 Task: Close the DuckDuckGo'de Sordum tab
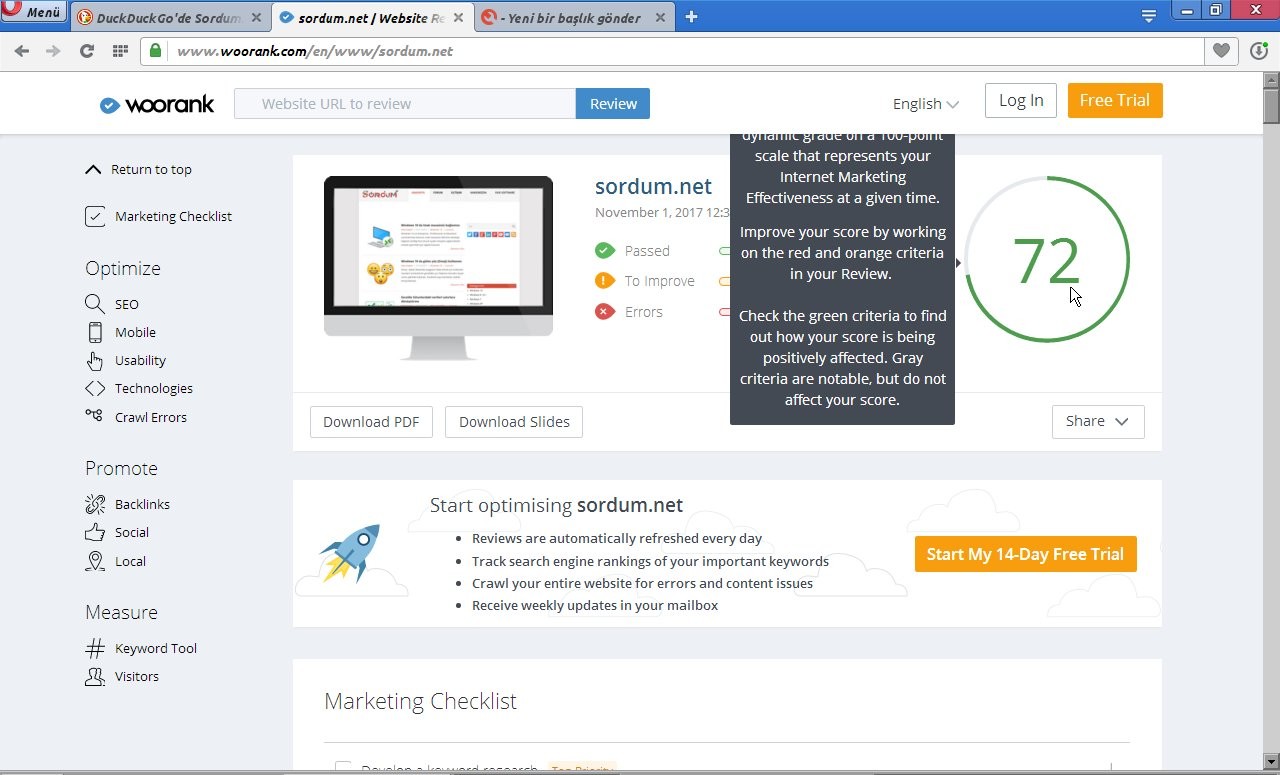(256, 18)
